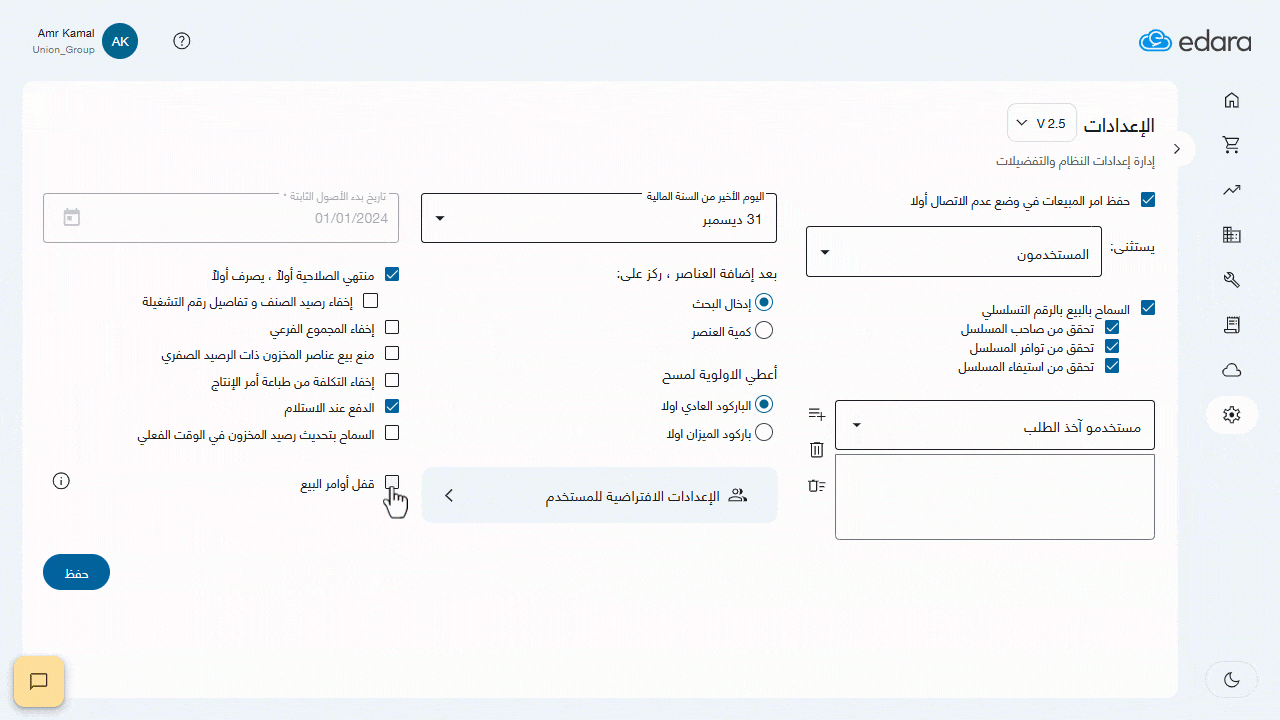The height and width of the screenshot is (720, 1280).
Task: Open the المستخدمون exclusion dropdown
Action: [953, 251]
